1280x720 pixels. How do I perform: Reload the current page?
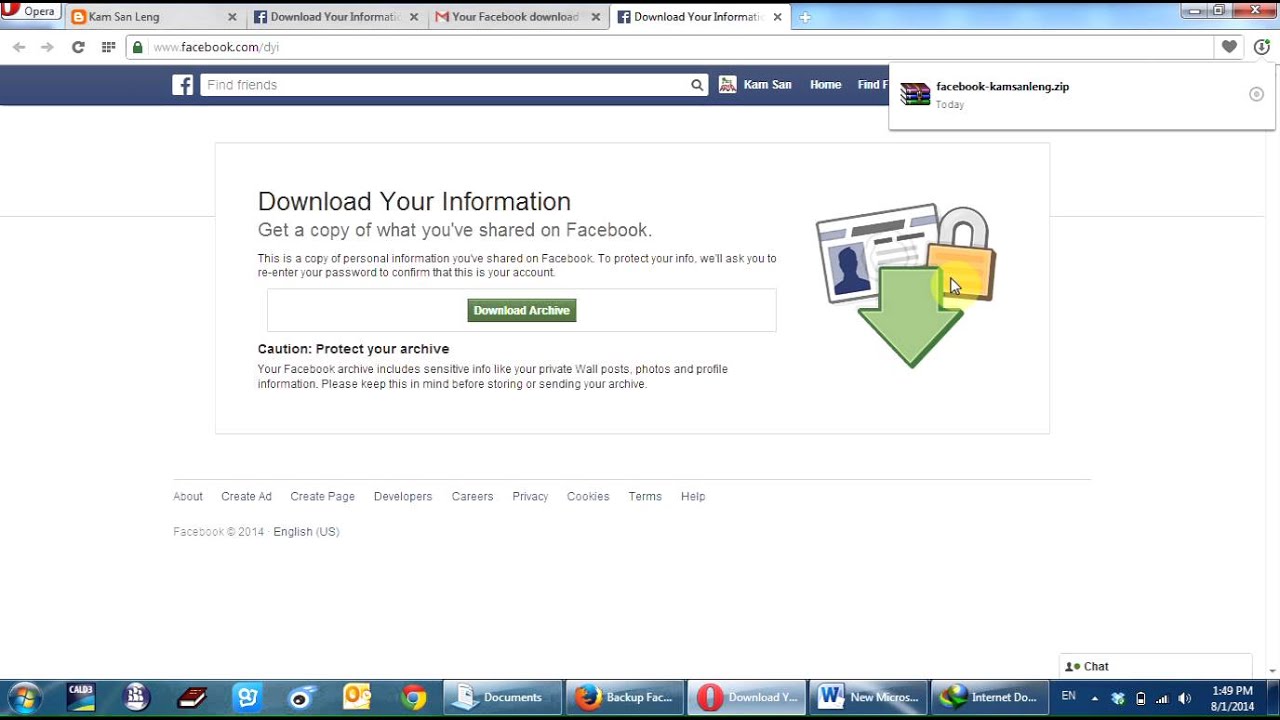coord(78,47)
